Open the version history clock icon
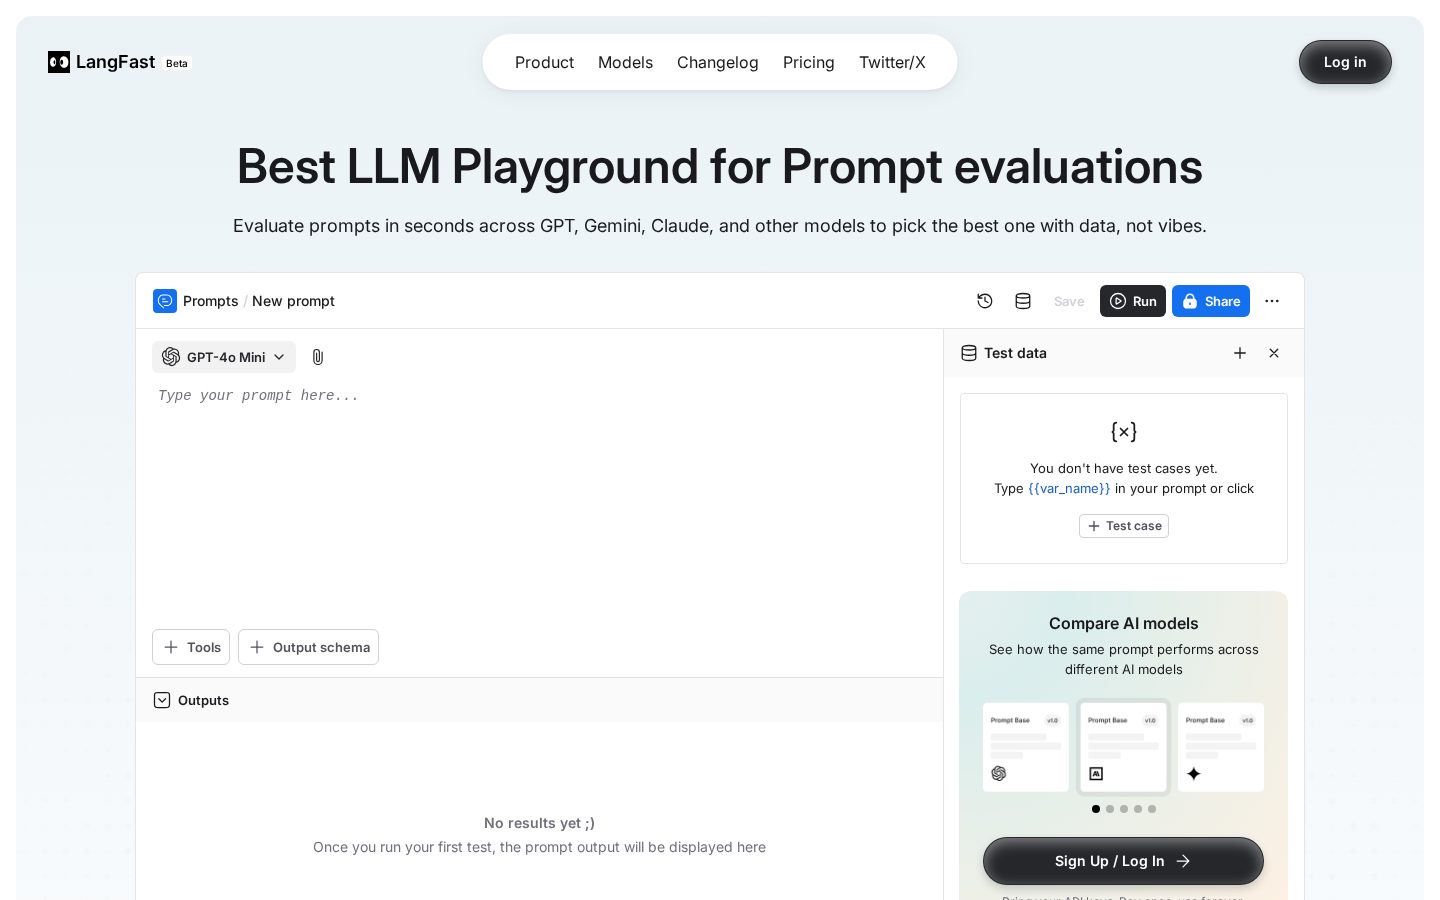The height and width of the screenshot is (900, 1440). (985, 301)
